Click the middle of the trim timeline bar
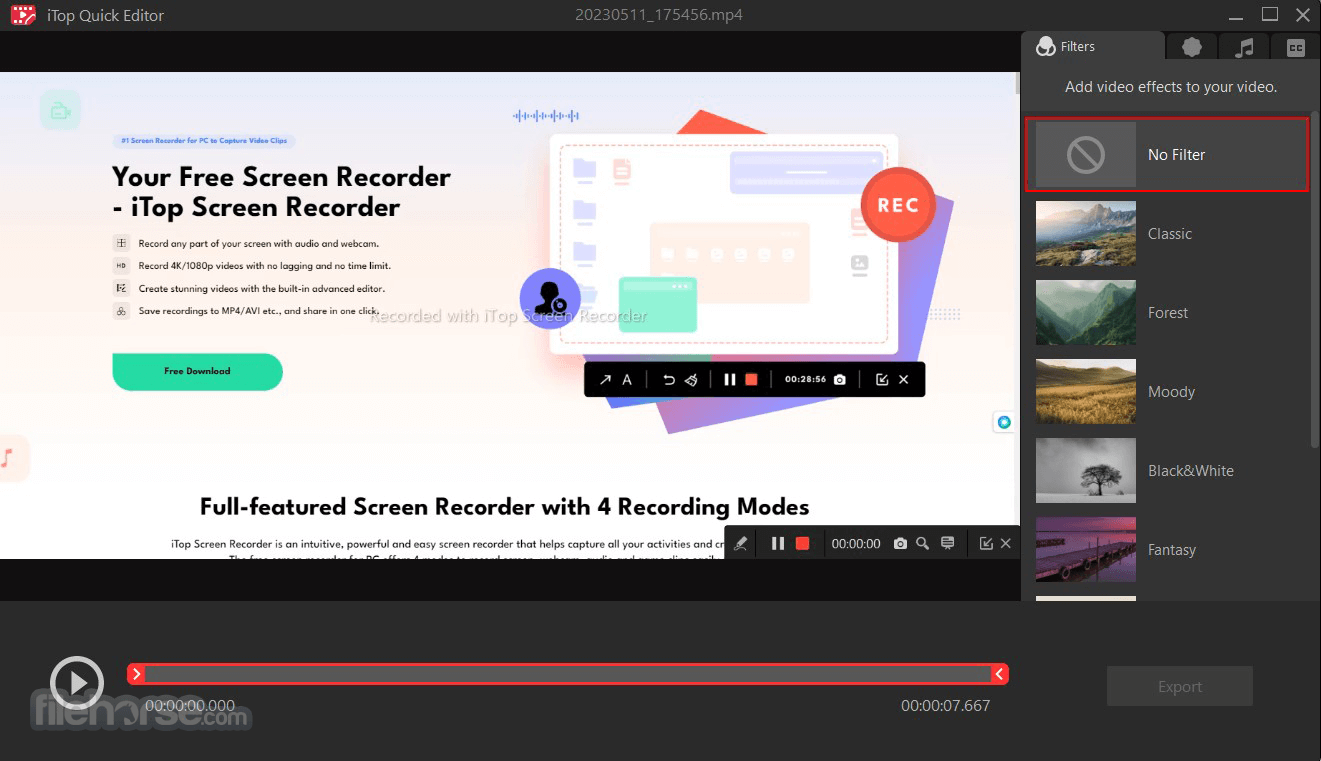This screenshot has width=1321, height=761. point(568,674)
